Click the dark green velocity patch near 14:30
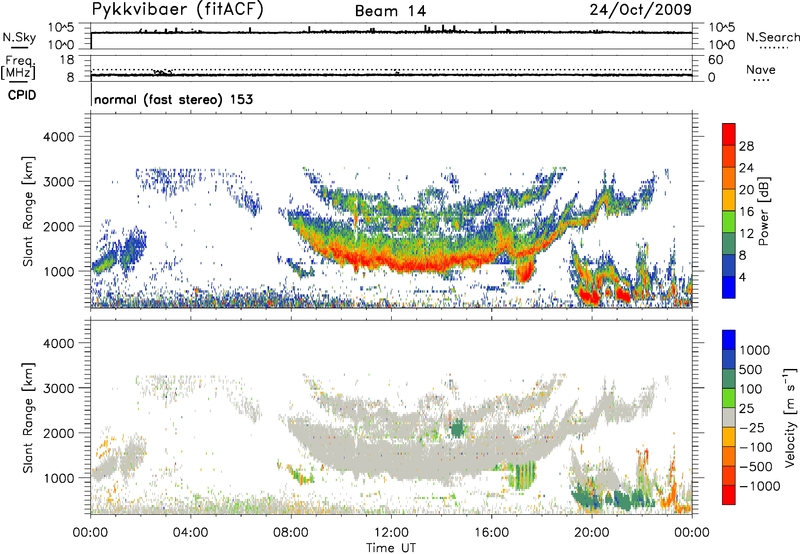This screenshot has width=800, height=554. 458,427
